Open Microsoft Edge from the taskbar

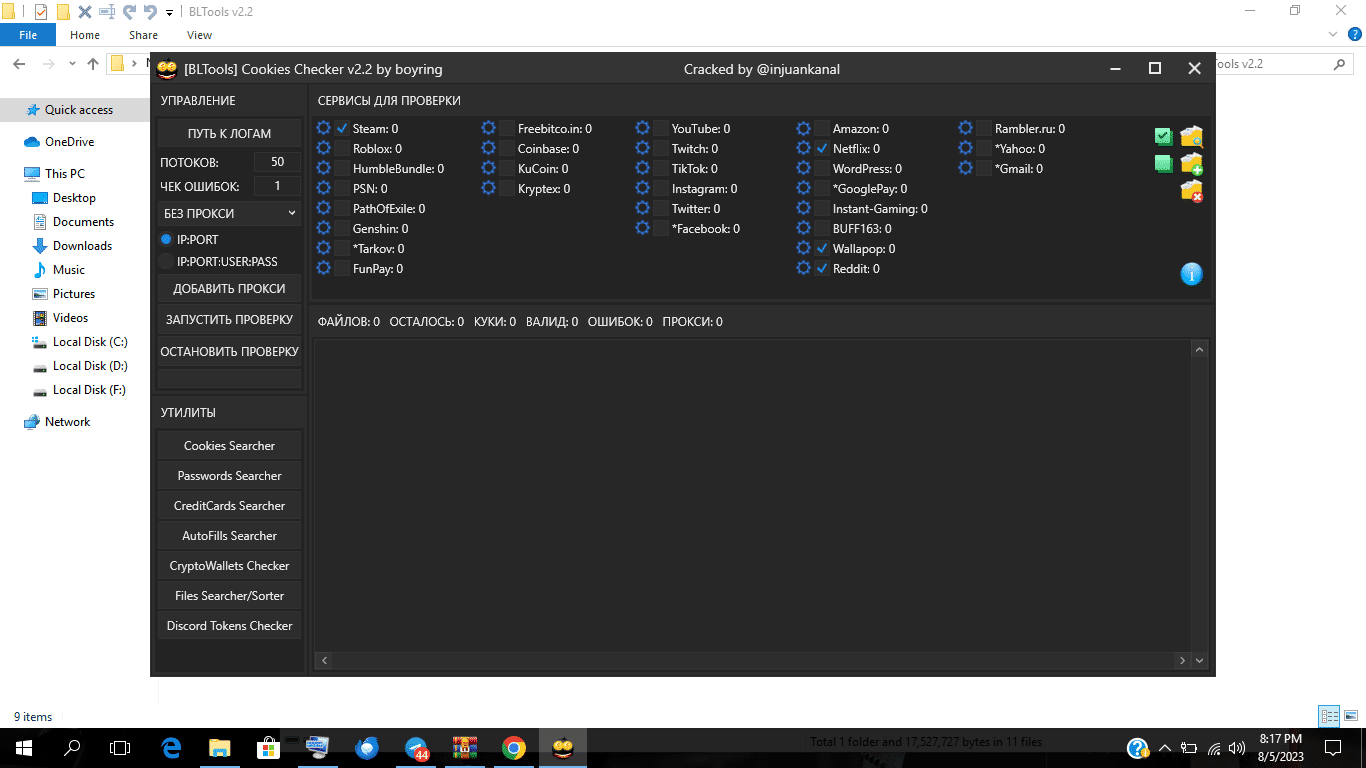click(171, 748)
